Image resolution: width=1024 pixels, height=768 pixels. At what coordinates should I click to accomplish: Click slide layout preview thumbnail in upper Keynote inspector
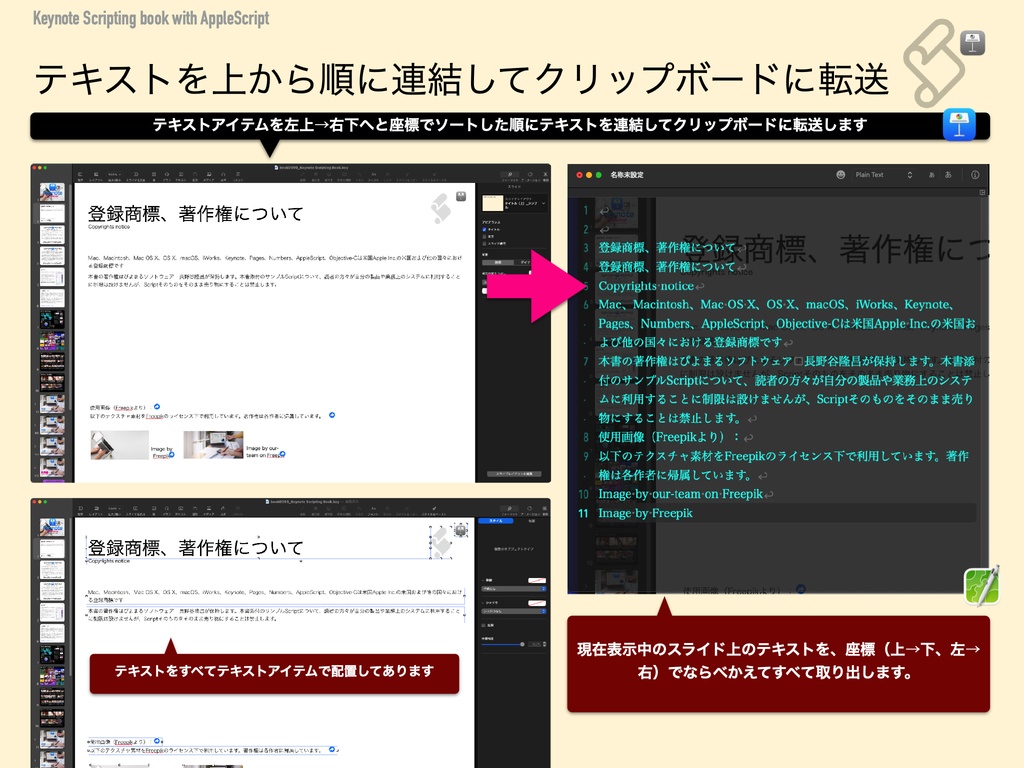[x=492, y=203]
